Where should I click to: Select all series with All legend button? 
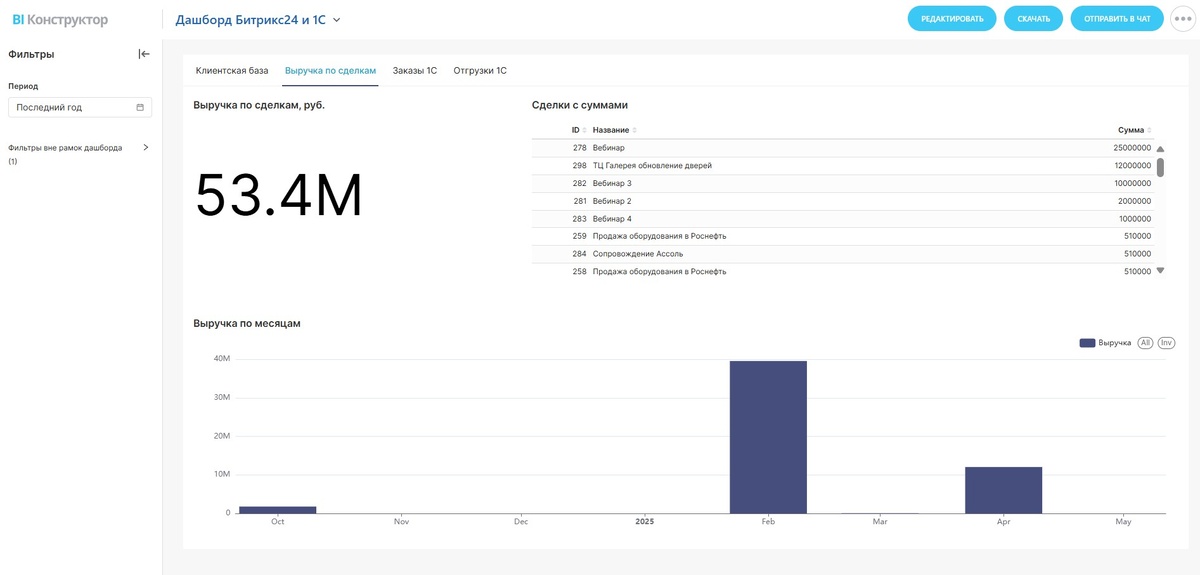pyautogui.click(x=1145, y=343)
